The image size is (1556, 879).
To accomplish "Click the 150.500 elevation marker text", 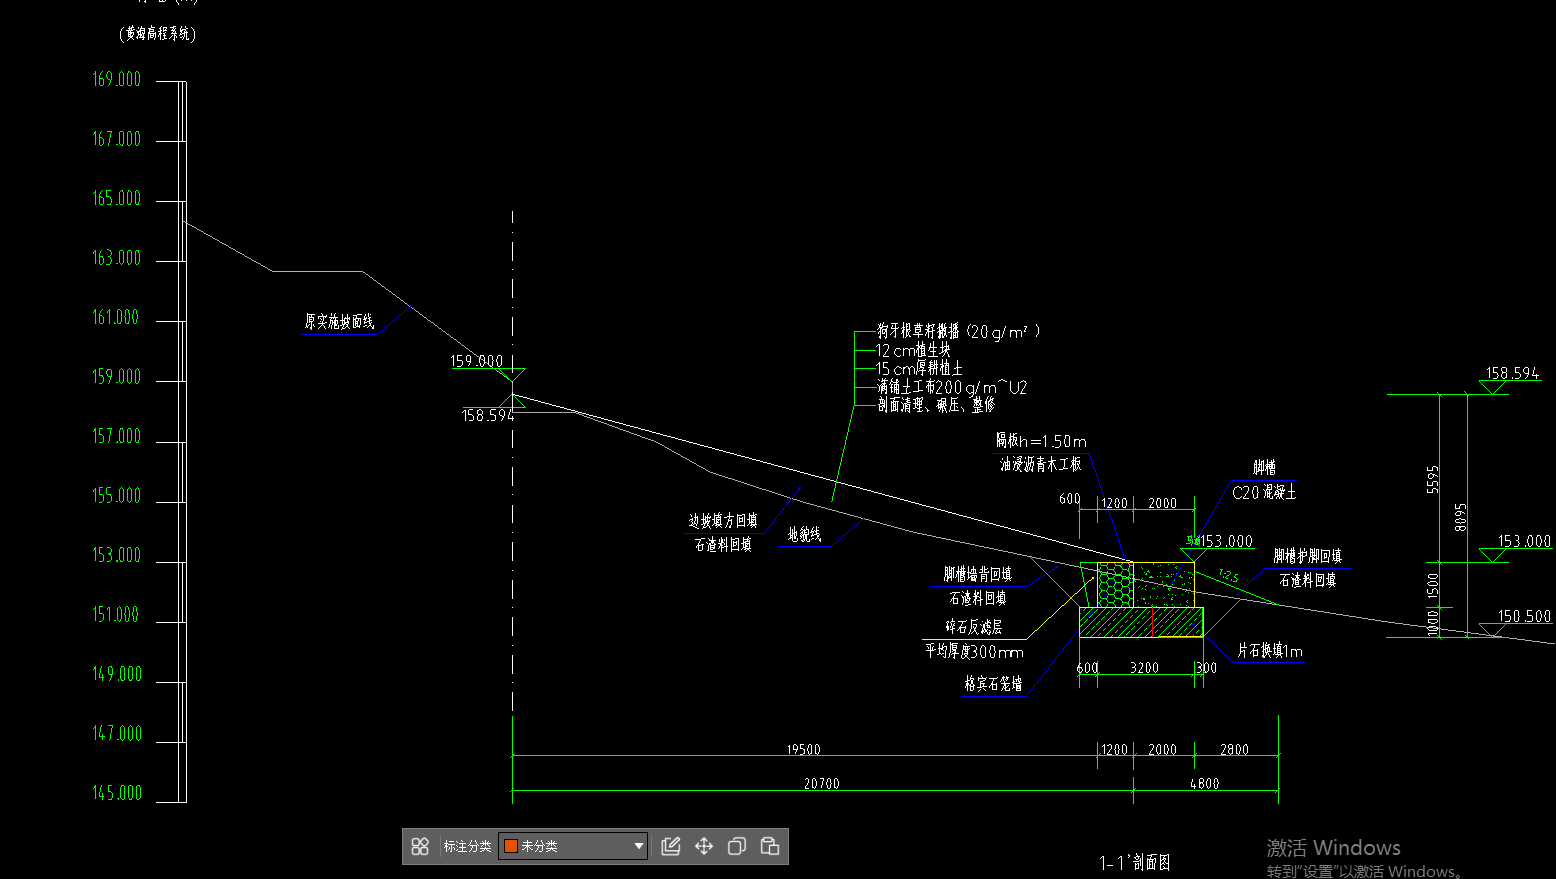I will [1524, 616].
